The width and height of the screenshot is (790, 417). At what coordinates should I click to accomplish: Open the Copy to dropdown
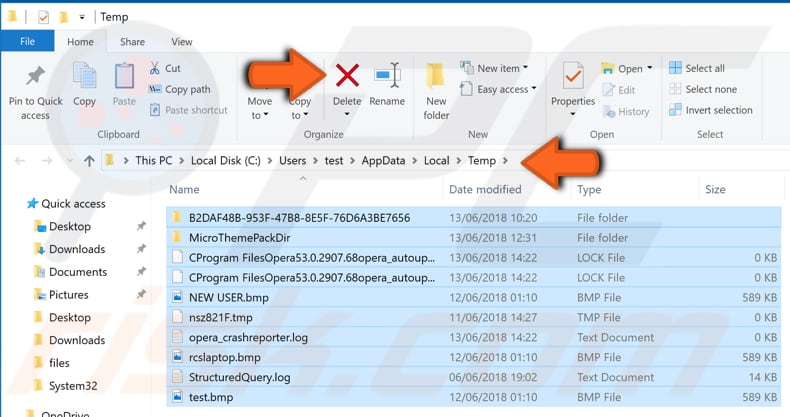[299, 108]
